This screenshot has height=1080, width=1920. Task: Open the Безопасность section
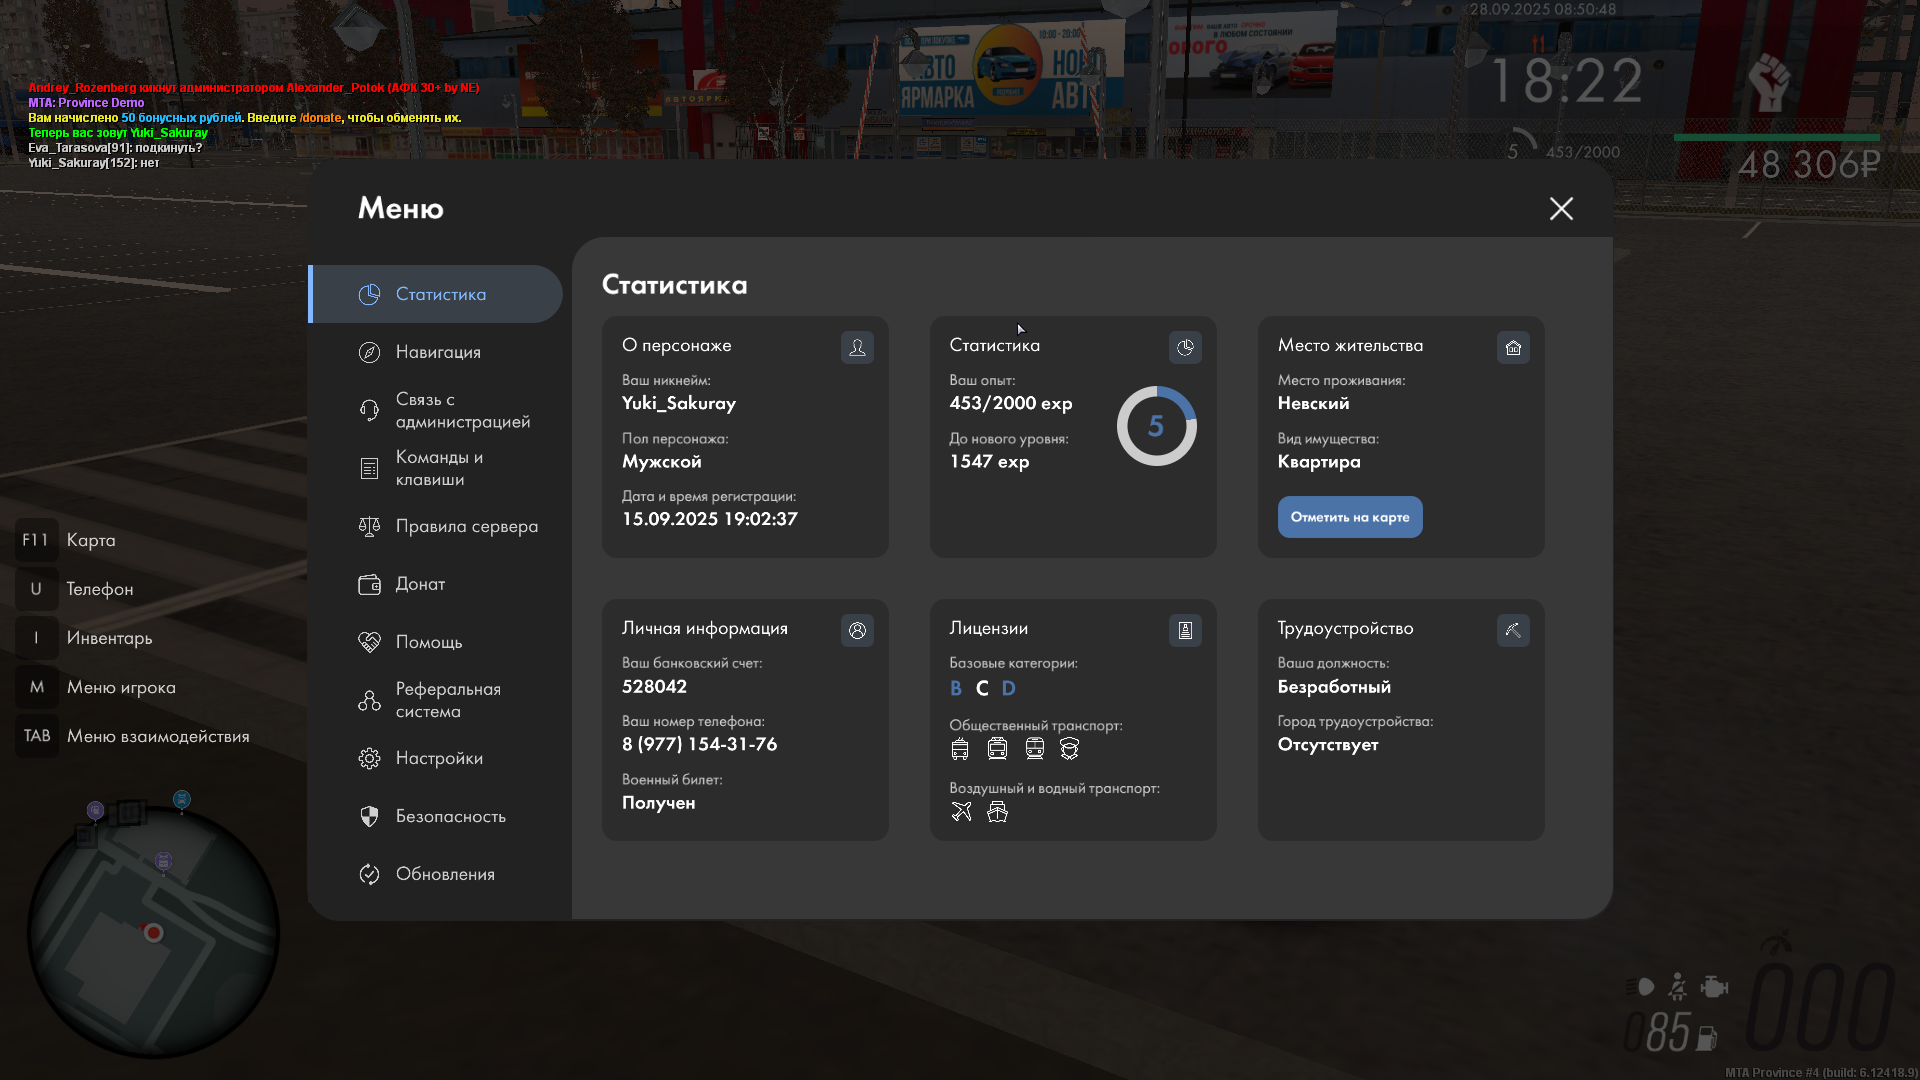pyautogui.click(x=450, y=816)
